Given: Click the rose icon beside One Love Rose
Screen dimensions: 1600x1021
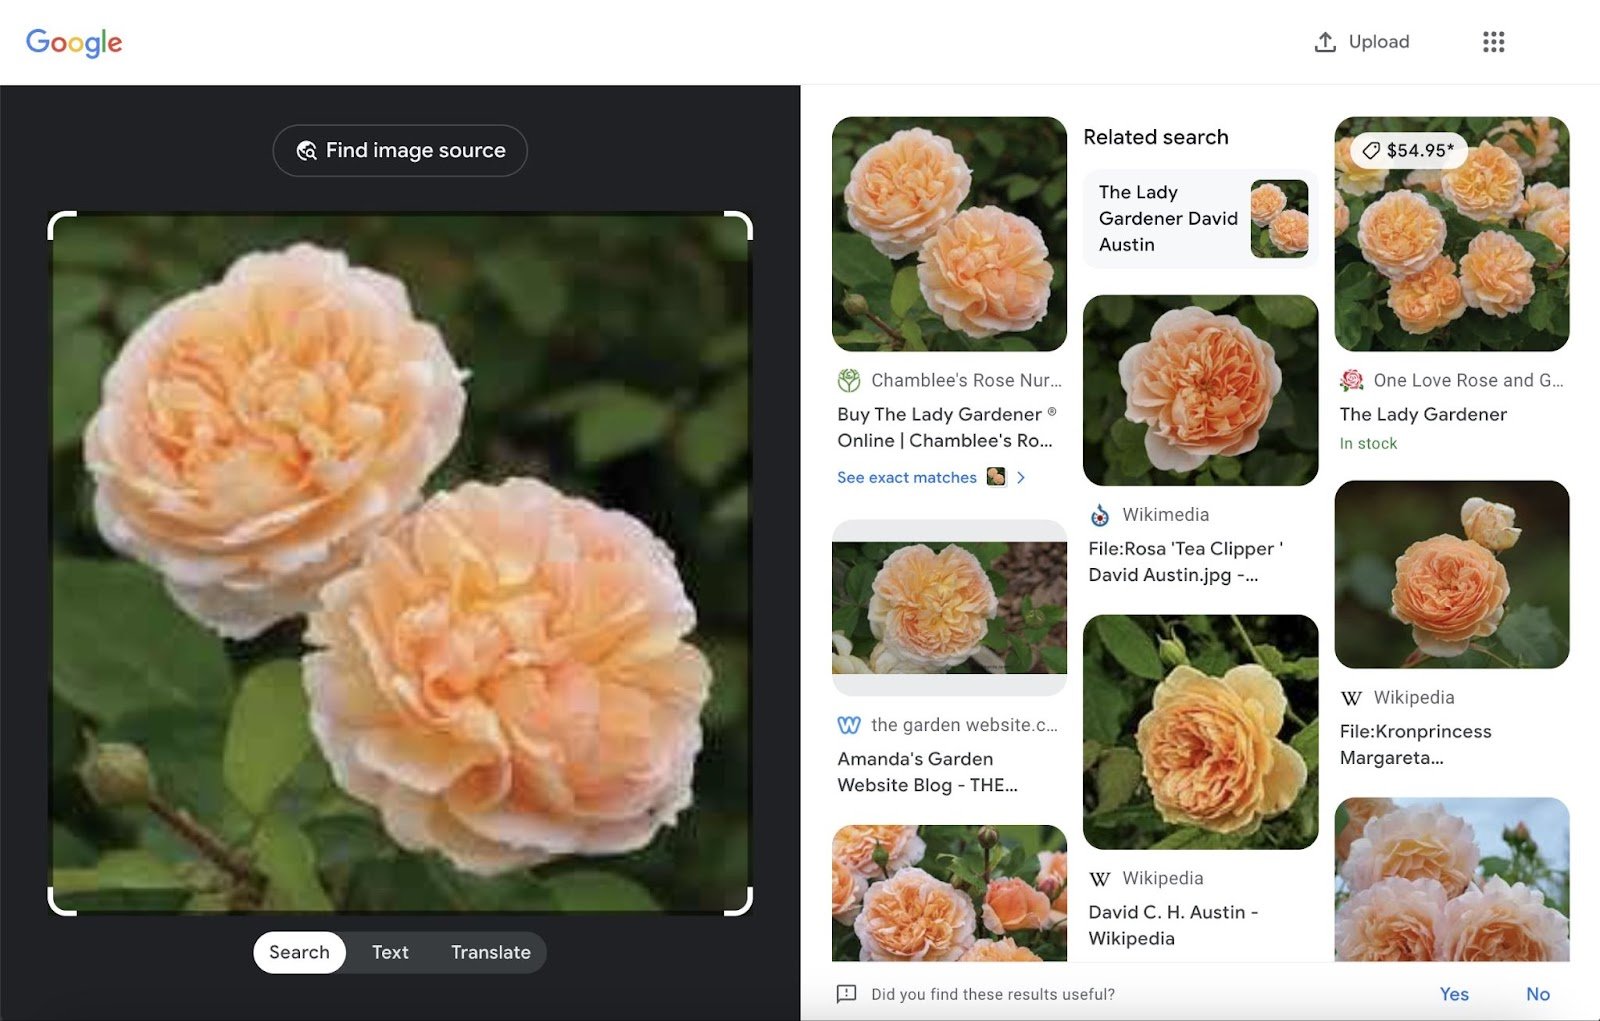Looking at the screenshot, I should coord(1351,380).
